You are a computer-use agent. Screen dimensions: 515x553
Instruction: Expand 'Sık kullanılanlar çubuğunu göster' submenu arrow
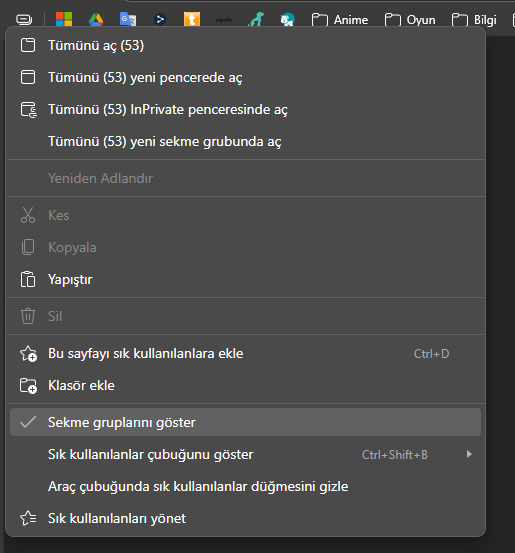click(x=469, y=454)
